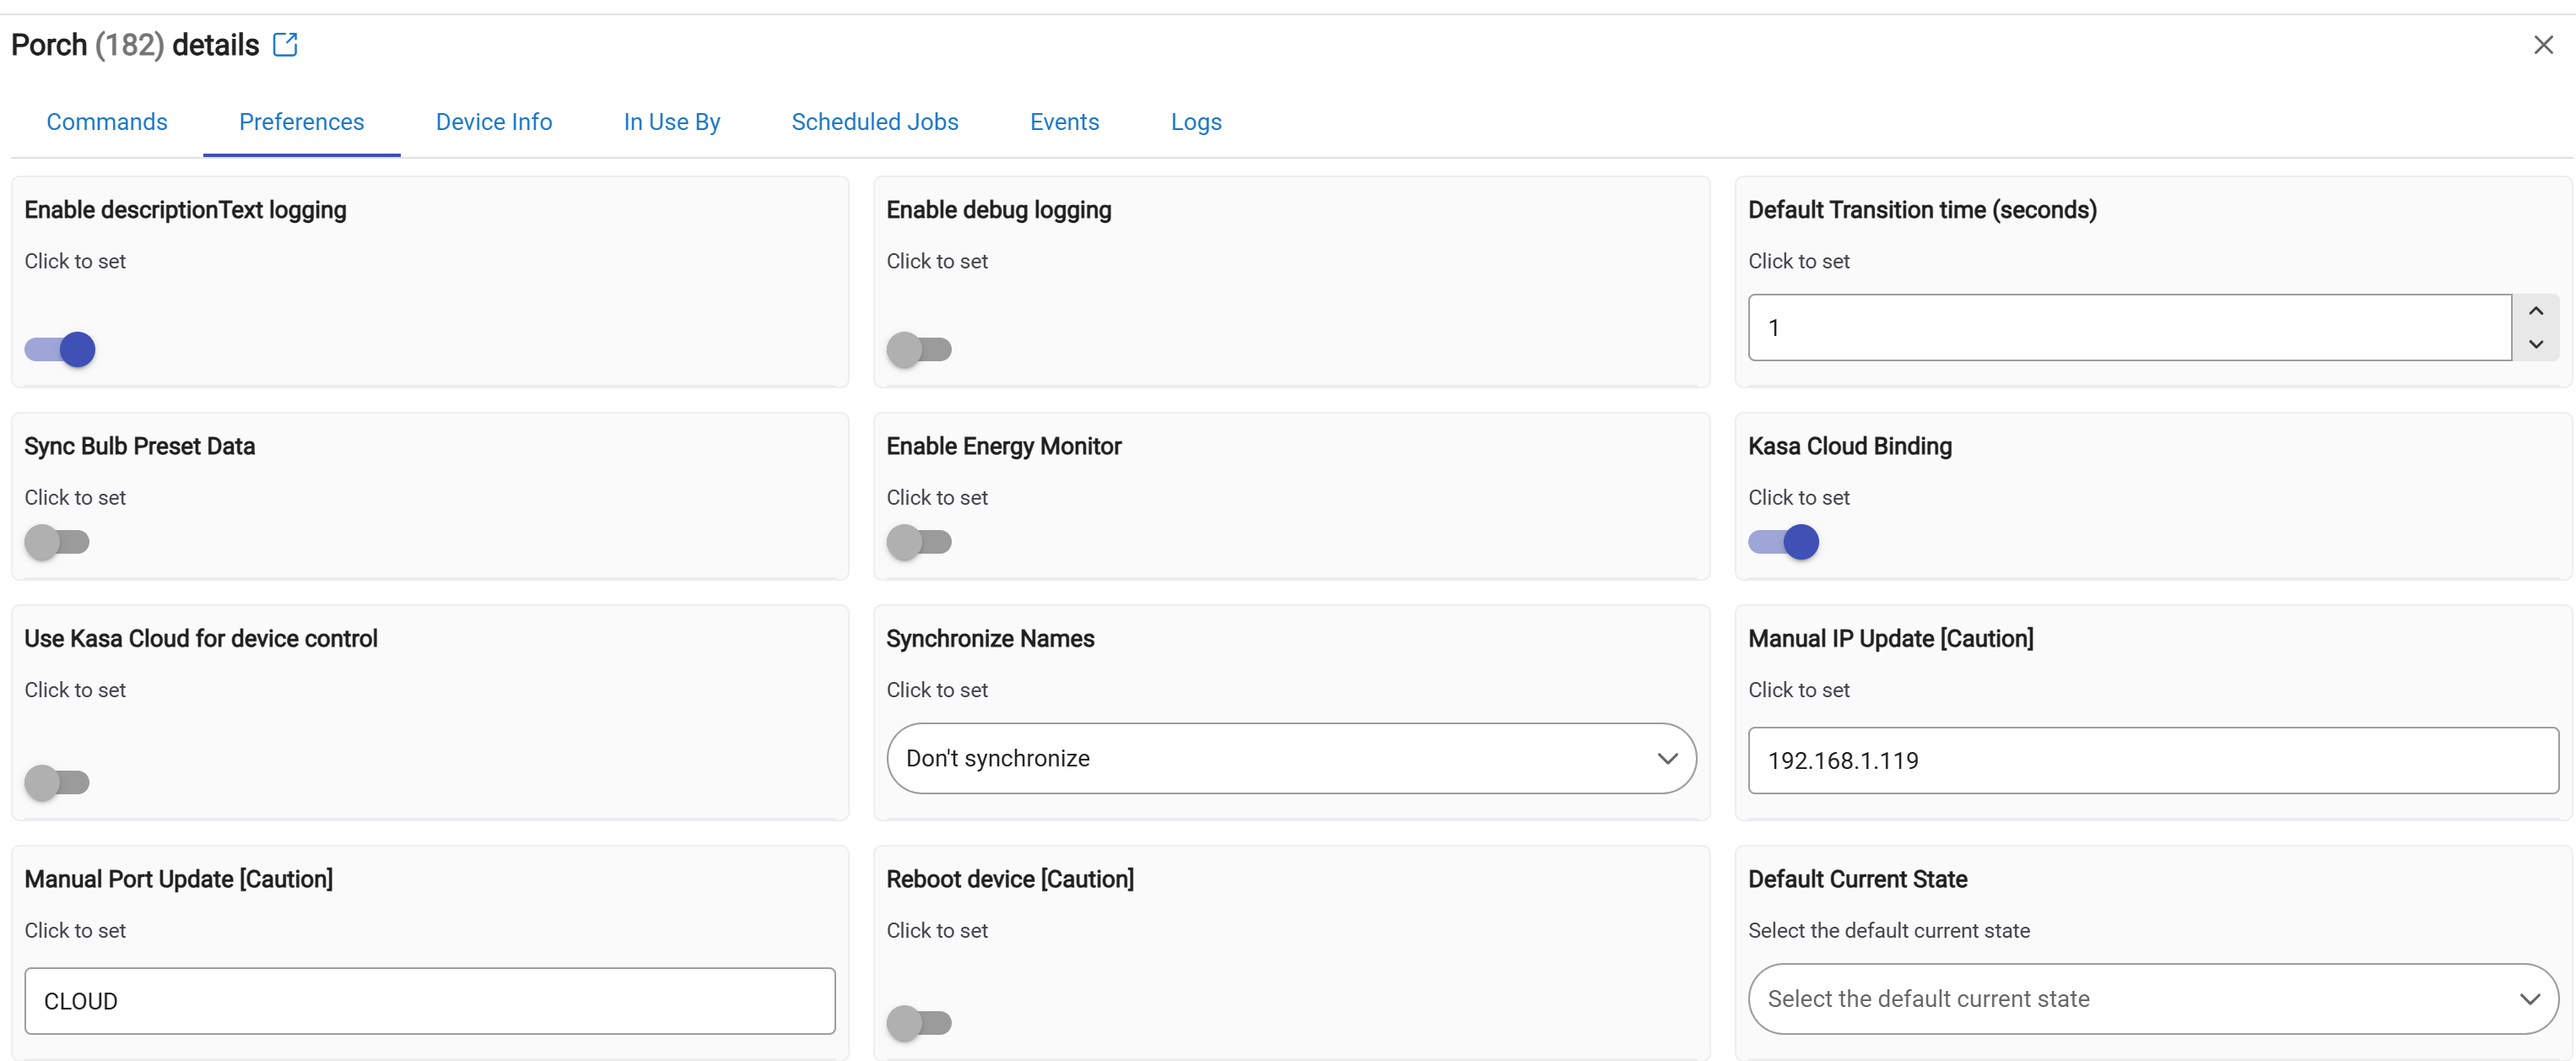Go to the In Use By tab
Image resolution: width=2576 pixels, height=1061 pixels.
671,122
